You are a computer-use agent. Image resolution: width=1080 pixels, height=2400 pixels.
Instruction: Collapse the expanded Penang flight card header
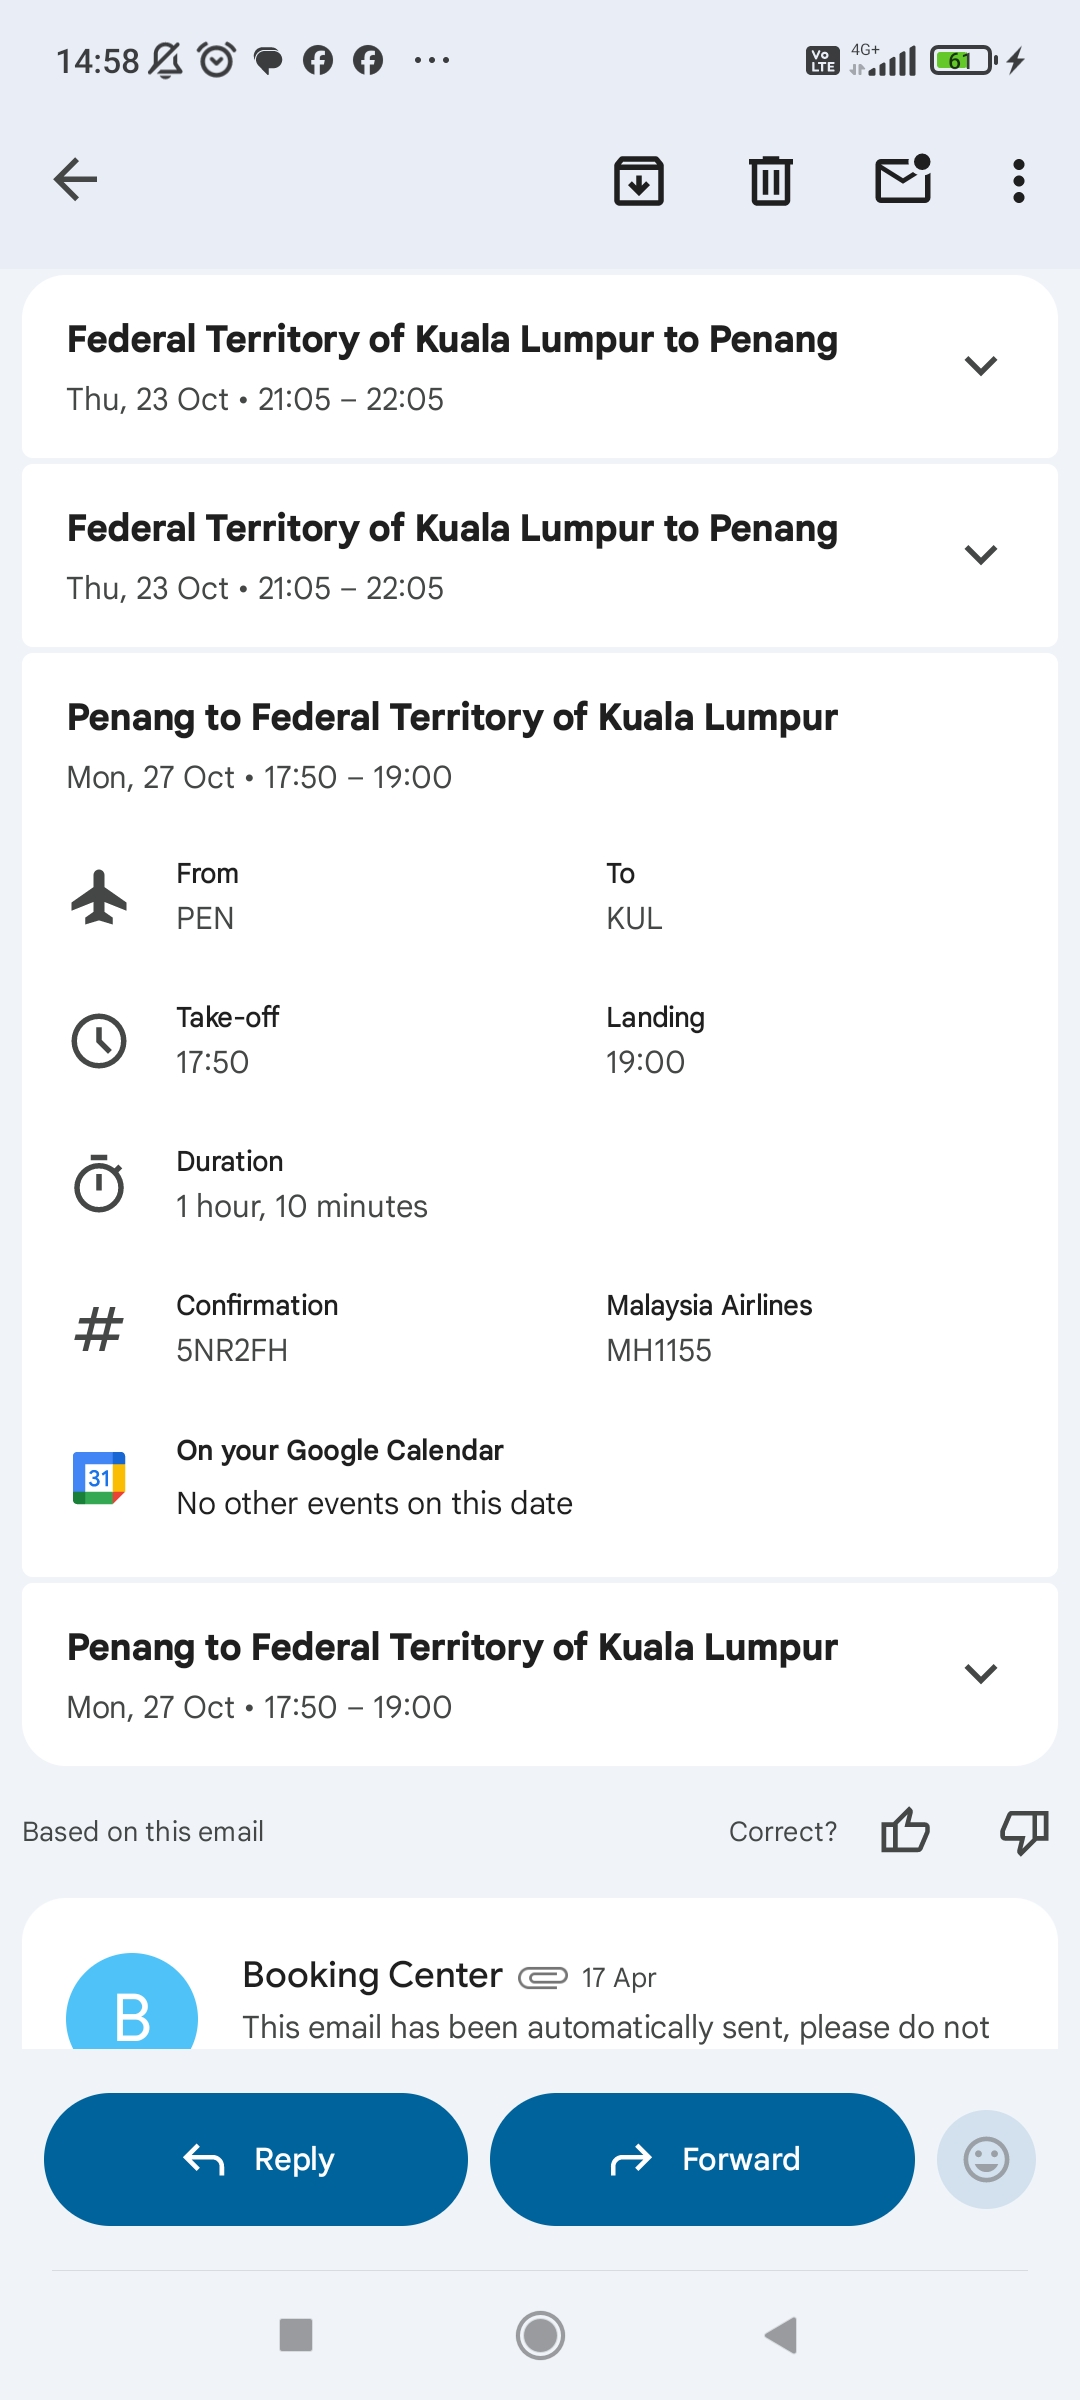(452, 745)
